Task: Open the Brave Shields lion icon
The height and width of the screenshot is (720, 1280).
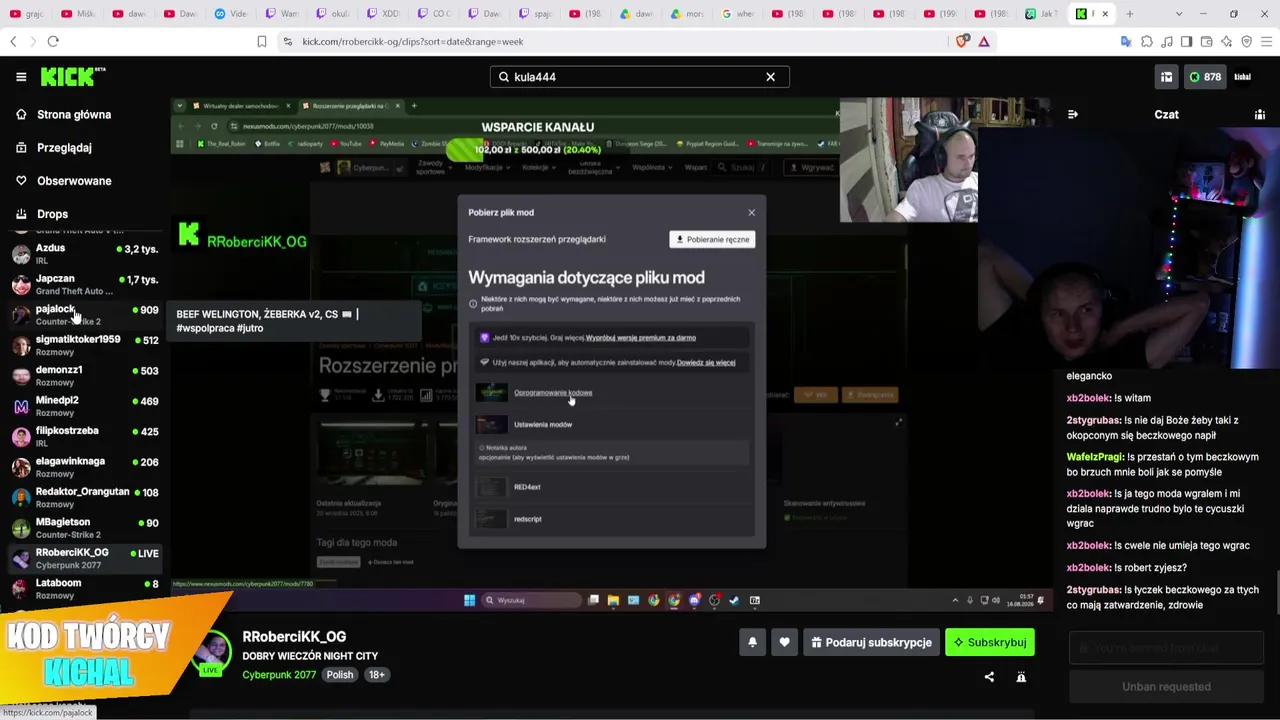Action: click(x=963, y=42)
